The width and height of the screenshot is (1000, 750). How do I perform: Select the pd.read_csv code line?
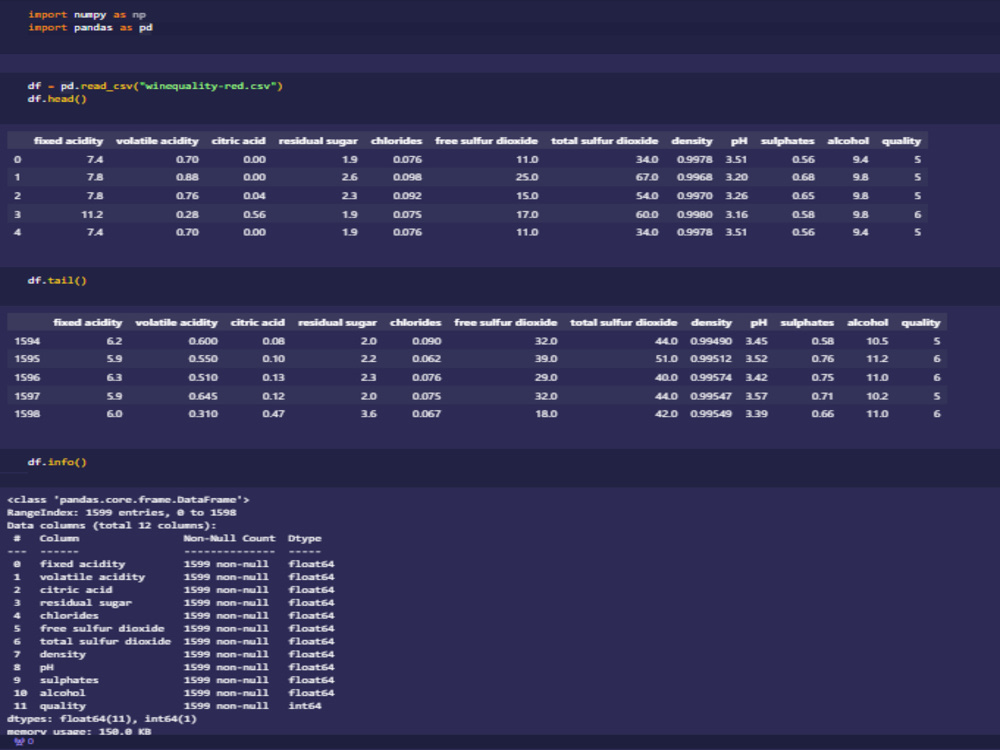pos(155,86)
